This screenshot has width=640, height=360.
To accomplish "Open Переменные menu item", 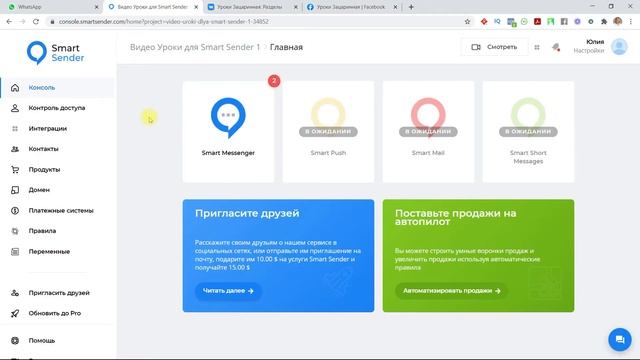I will tap(49, 251).
